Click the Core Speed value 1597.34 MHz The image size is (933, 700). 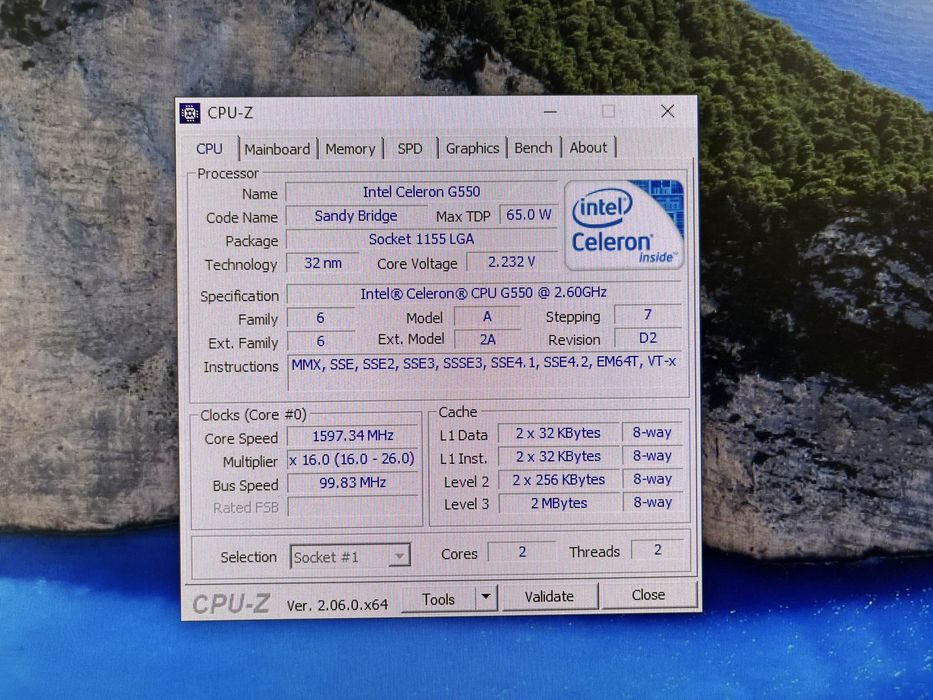(353, 436)
